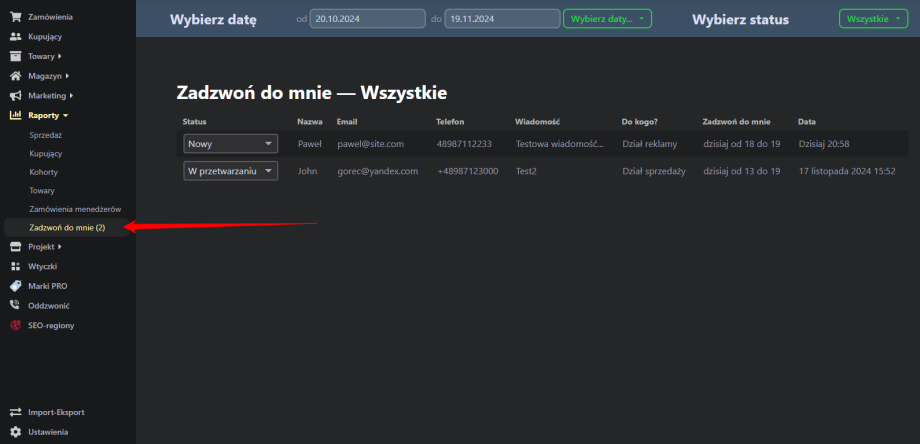This screenshot has height=444, width=920.
Task: Open the Sprzedaż report submenu item
Action: coord(47,135)
